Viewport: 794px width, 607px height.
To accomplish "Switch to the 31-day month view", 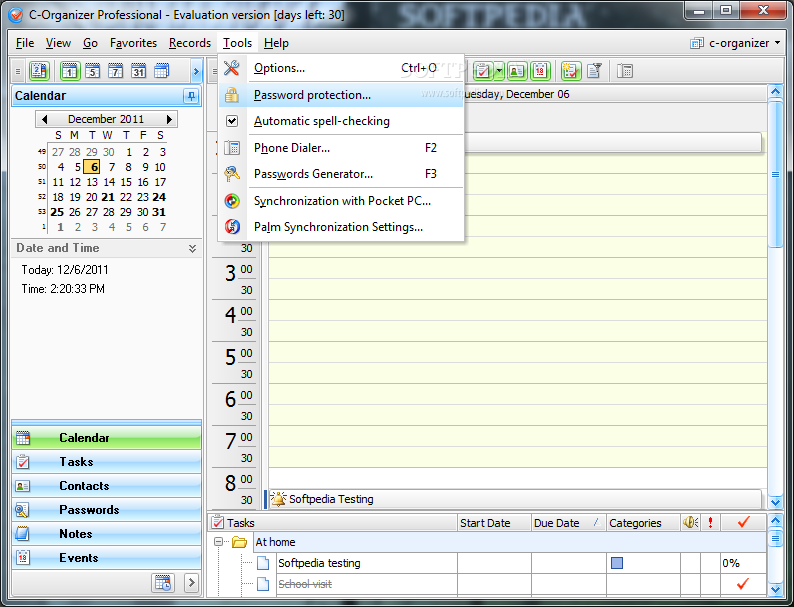I will click(x=138, y=71).
